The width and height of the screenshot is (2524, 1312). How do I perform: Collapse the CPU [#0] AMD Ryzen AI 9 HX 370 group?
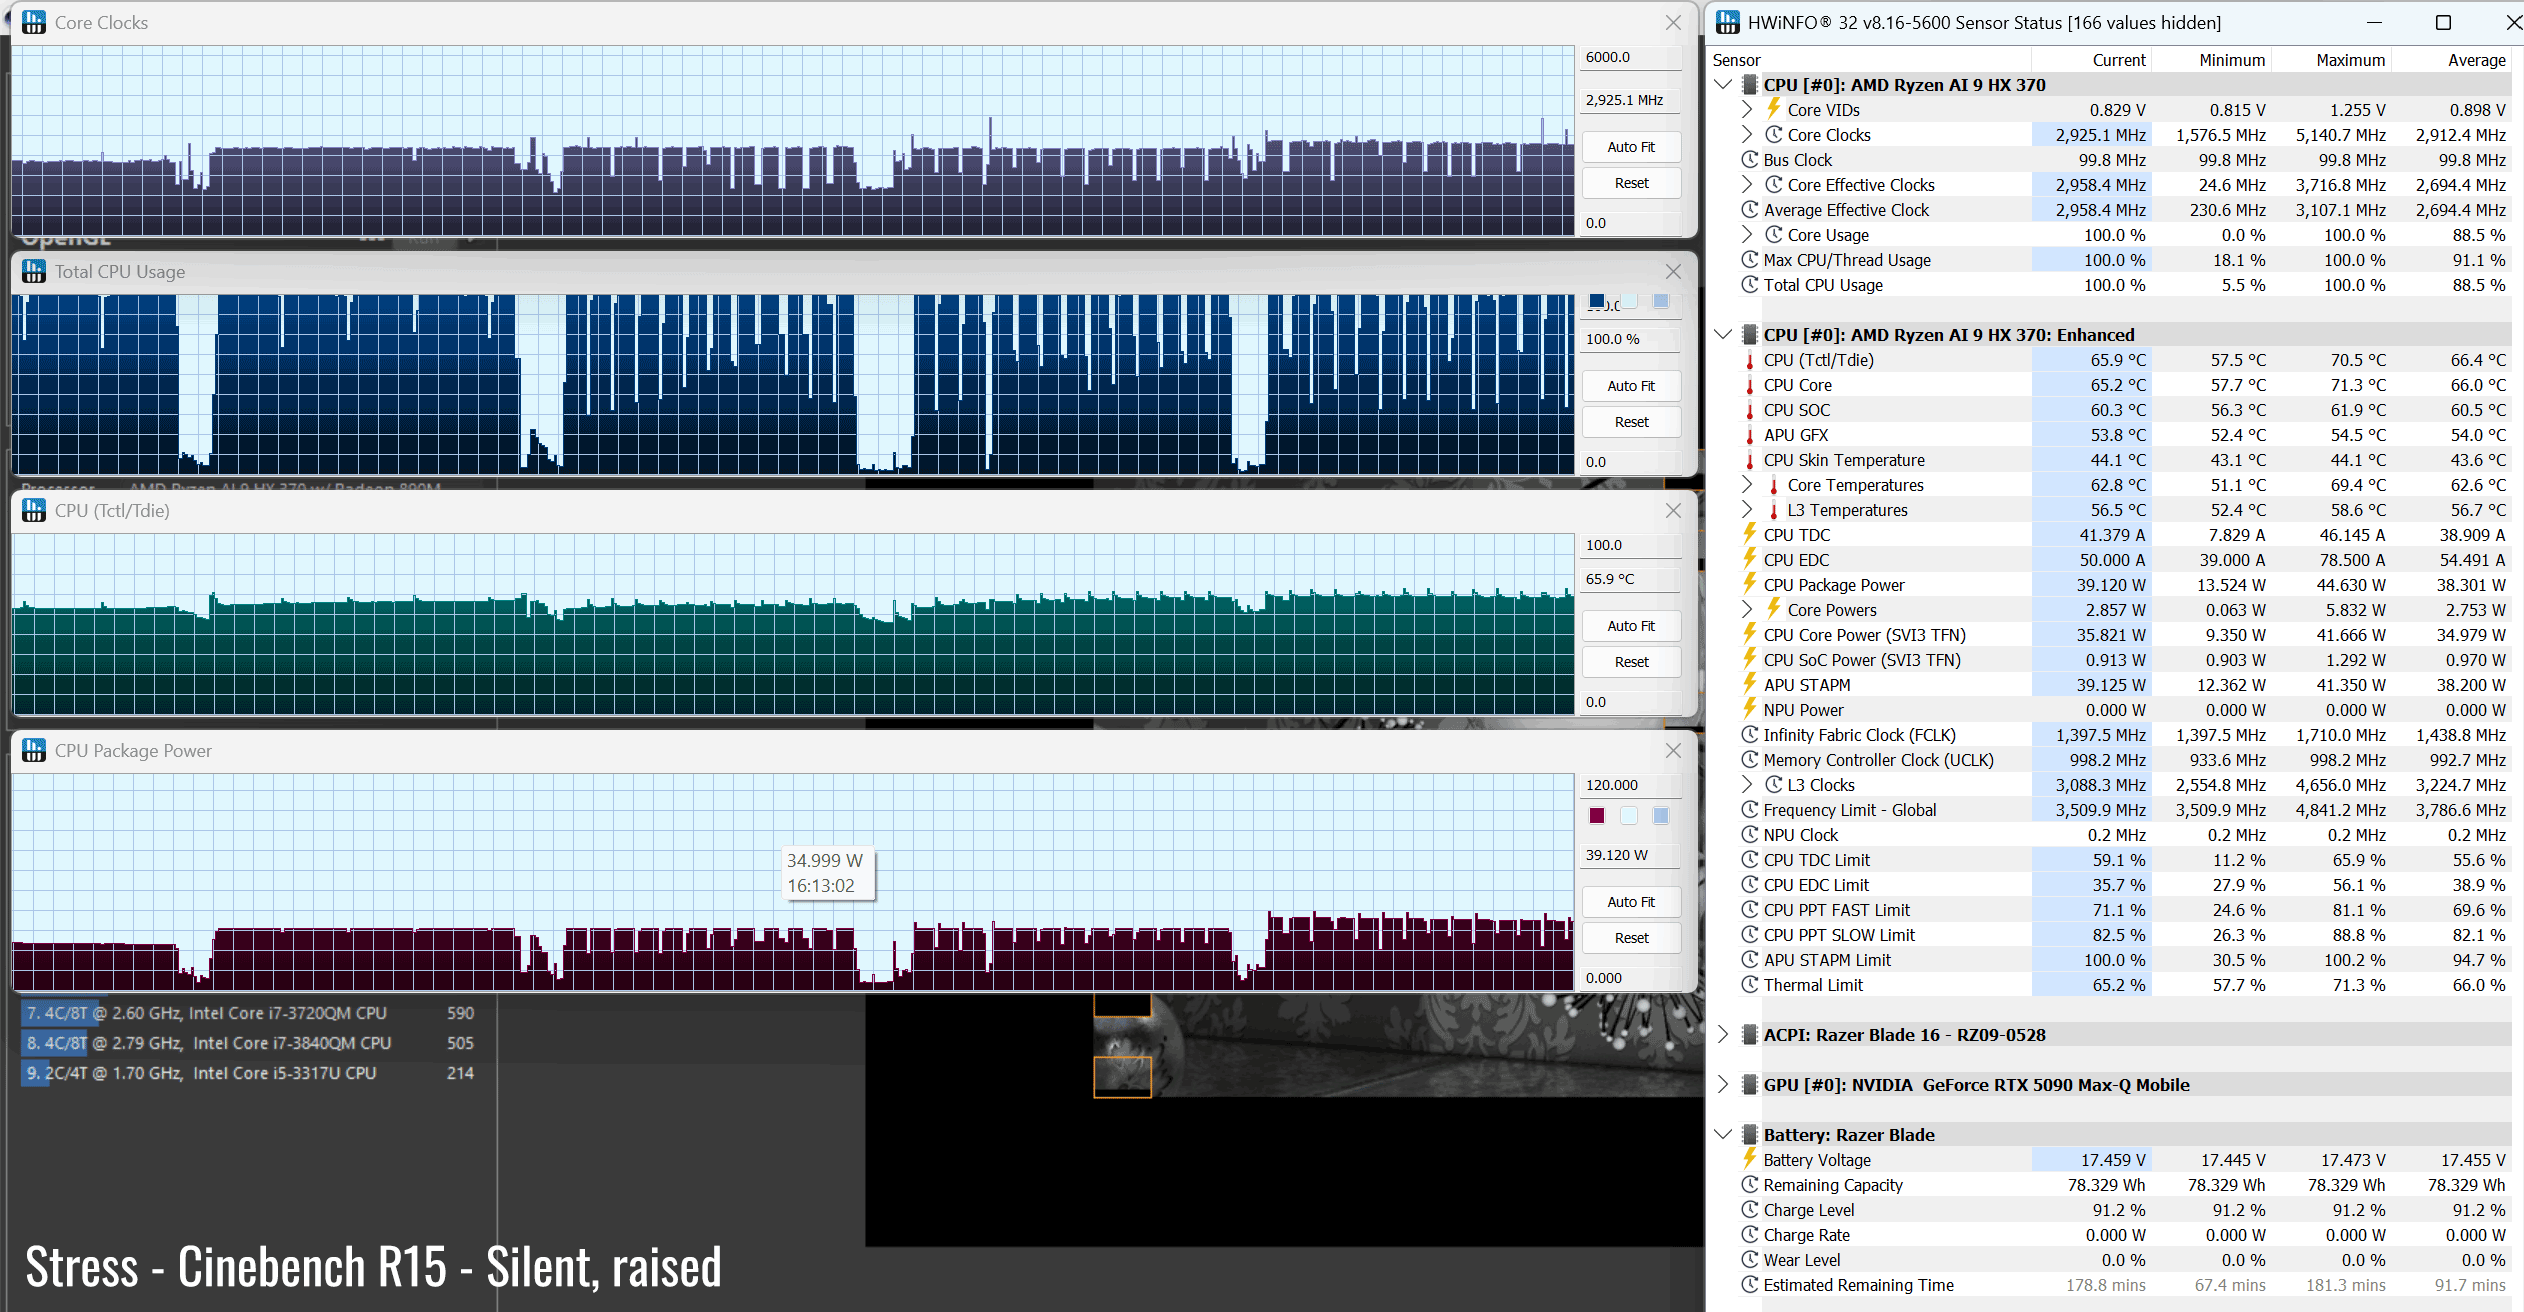[1723, 84]
